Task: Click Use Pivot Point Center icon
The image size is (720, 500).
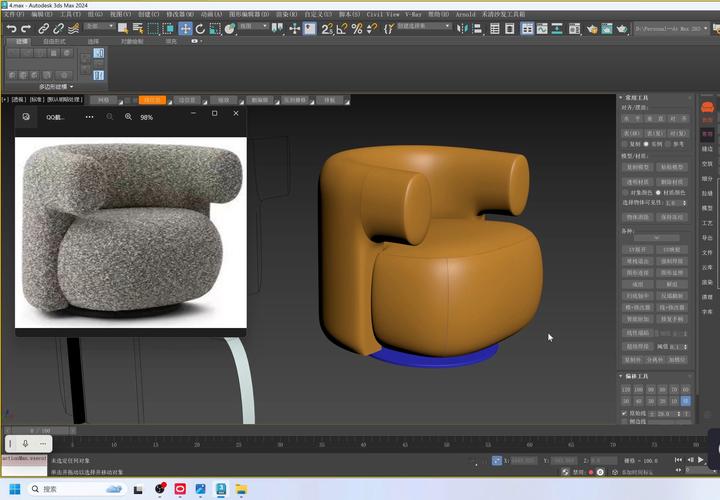Action: (277, 28)
